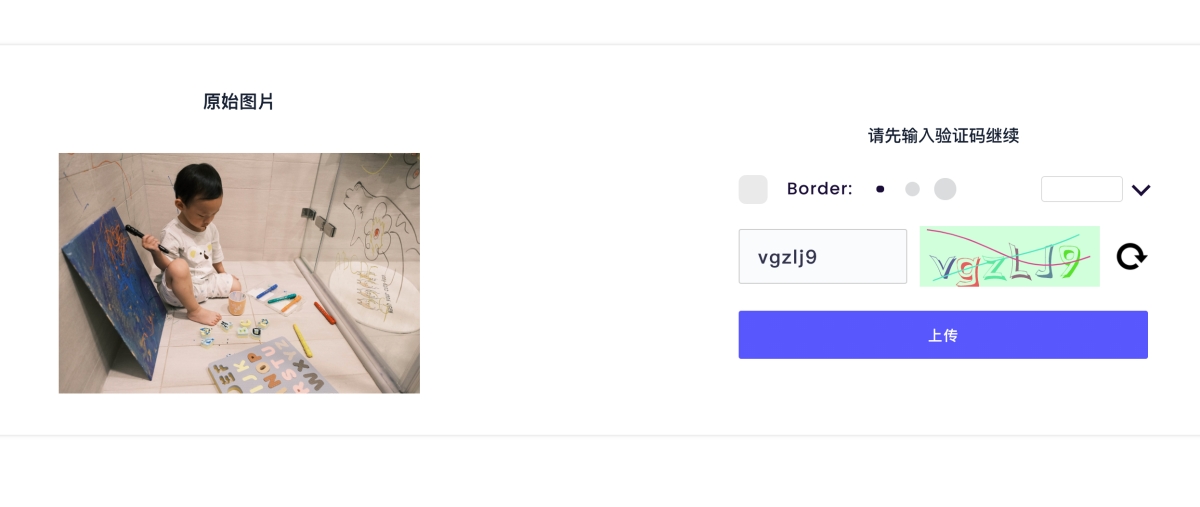This screenshot has width=1200, height=507.
Task: Click the 原始图片 heading
Action: pyautogui.click(x=238, y=102)
